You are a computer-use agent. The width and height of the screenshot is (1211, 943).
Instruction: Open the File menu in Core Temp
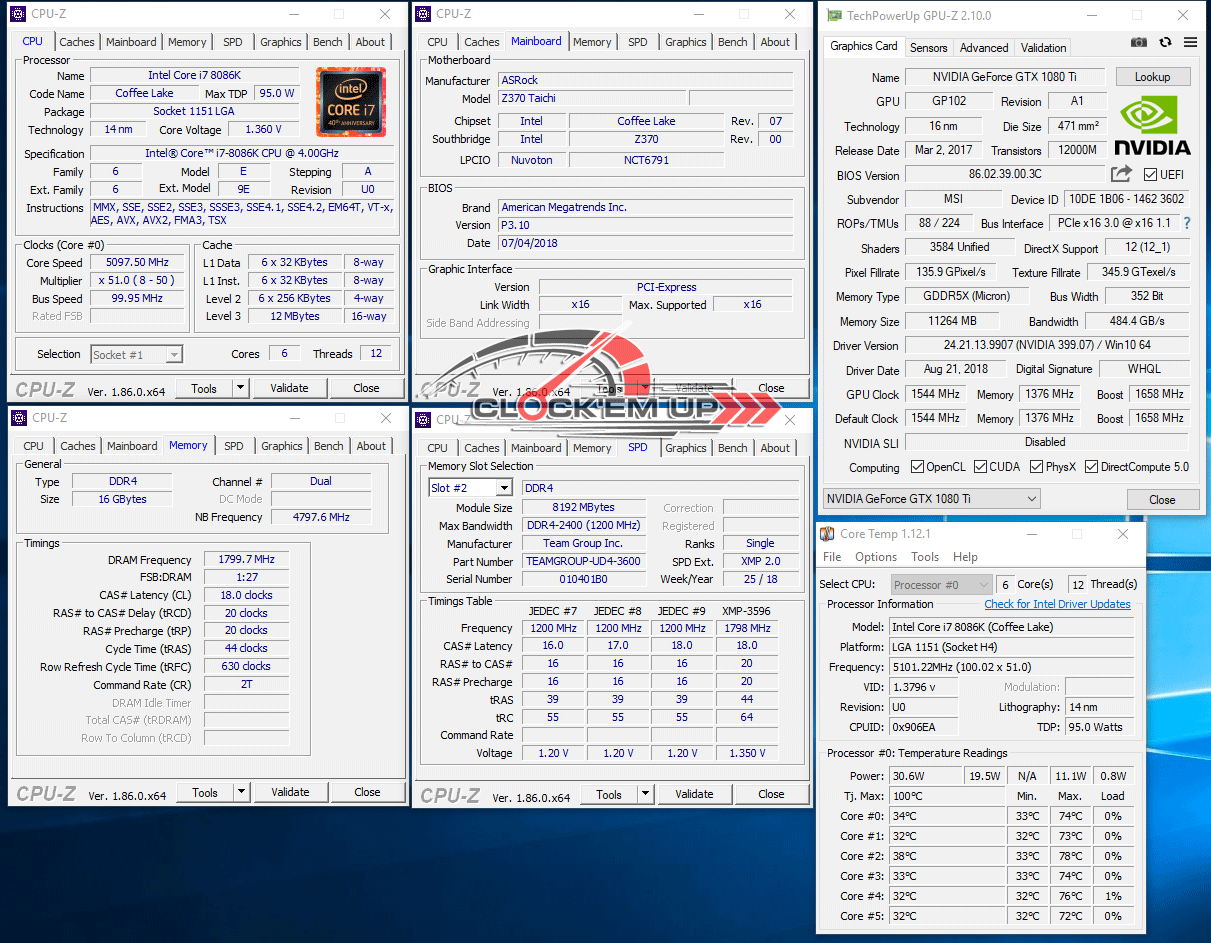pyautogui.click(x=832, y=557)
